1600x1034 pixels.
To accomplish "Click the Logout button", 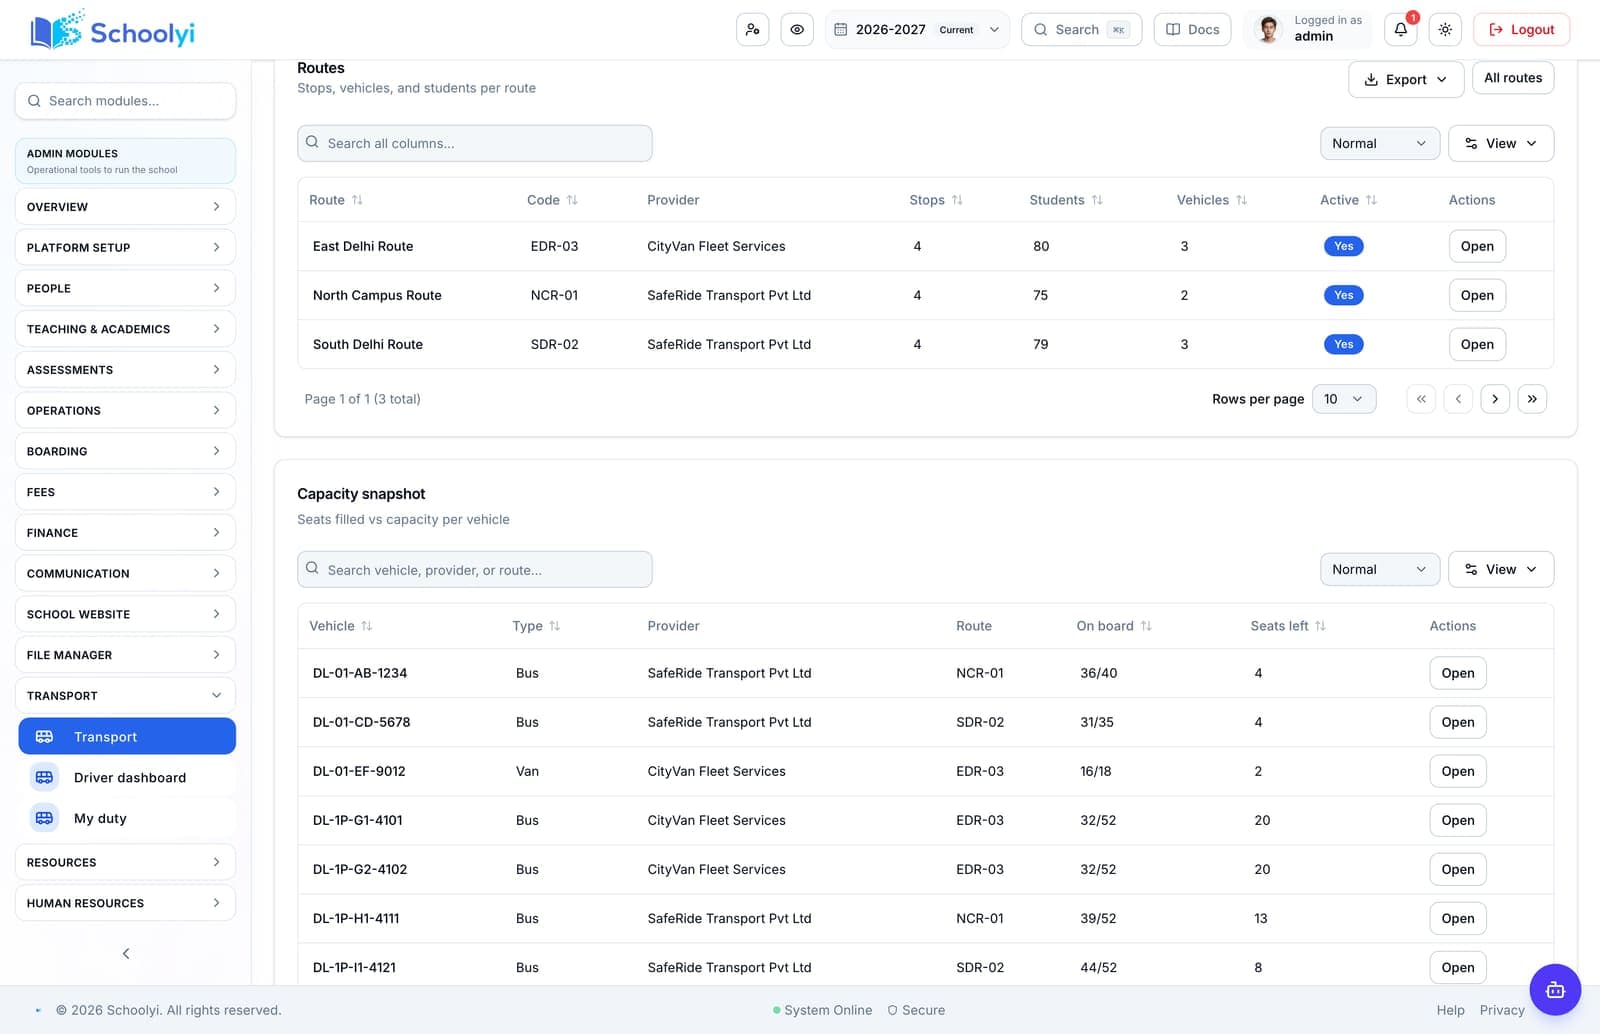I will pos(1521,30).
